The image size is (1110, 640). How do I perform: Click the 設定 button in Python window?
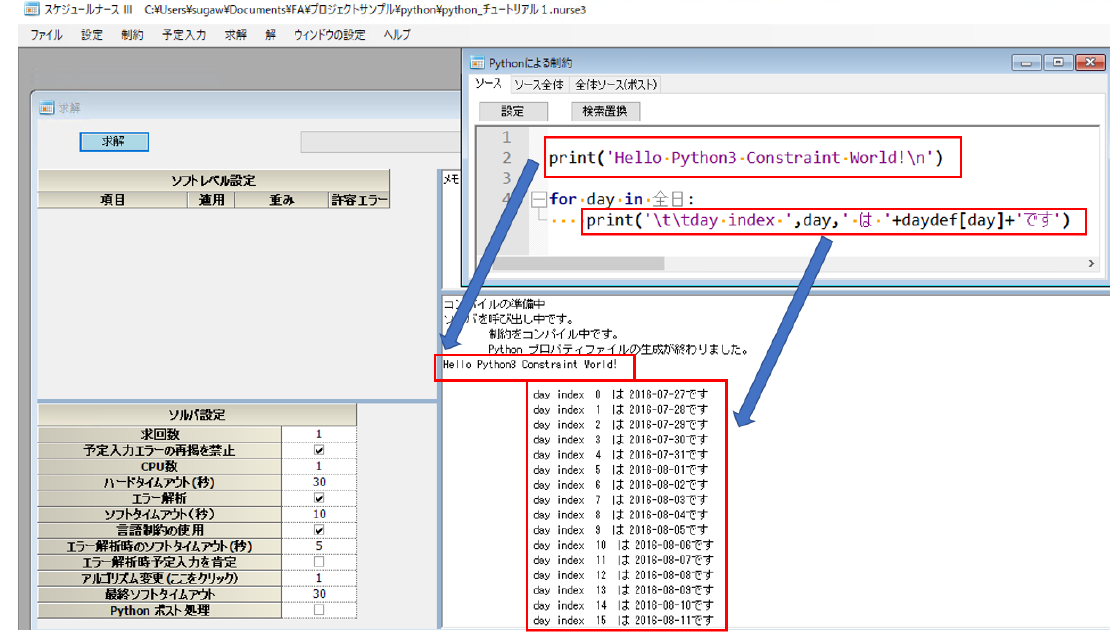(513, 111)
